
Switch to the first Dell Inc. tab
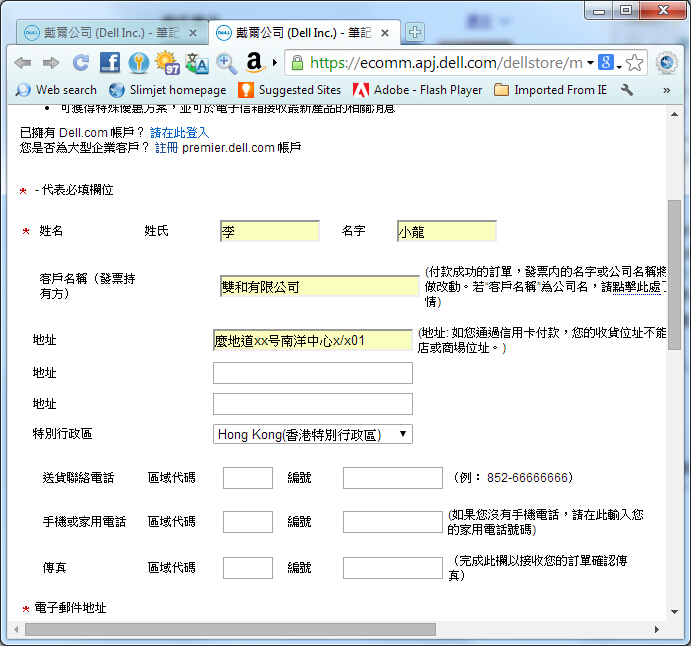coord(104,33)
